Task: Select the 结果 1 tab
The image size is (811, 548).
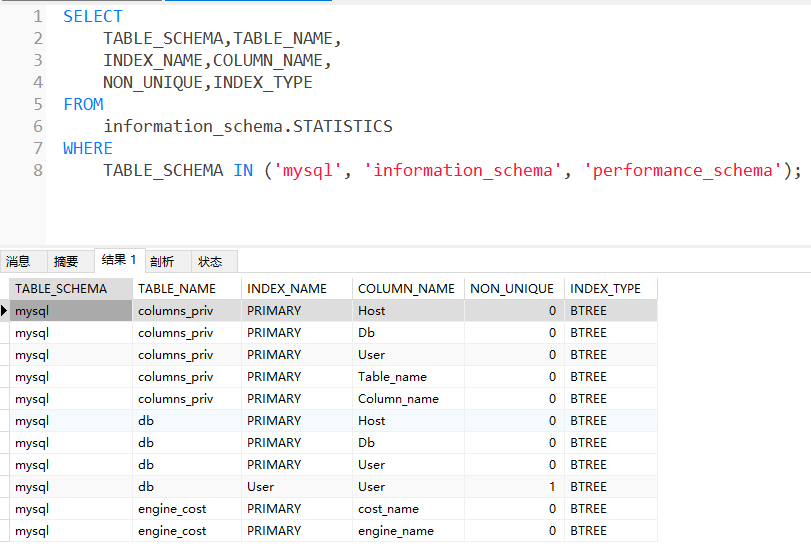Action: [119, 260]
